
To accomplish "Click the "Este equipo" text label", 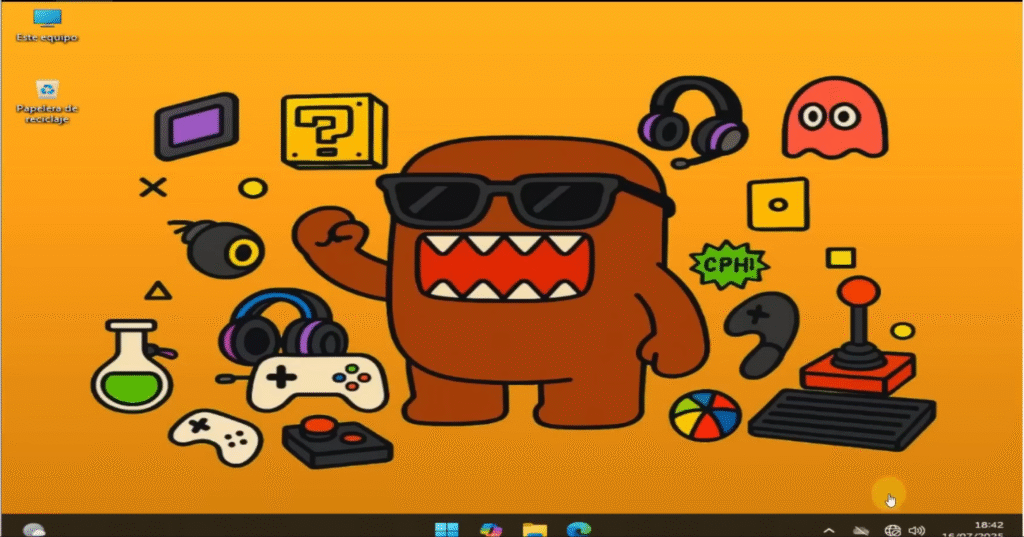I will [x=47, y=37].
